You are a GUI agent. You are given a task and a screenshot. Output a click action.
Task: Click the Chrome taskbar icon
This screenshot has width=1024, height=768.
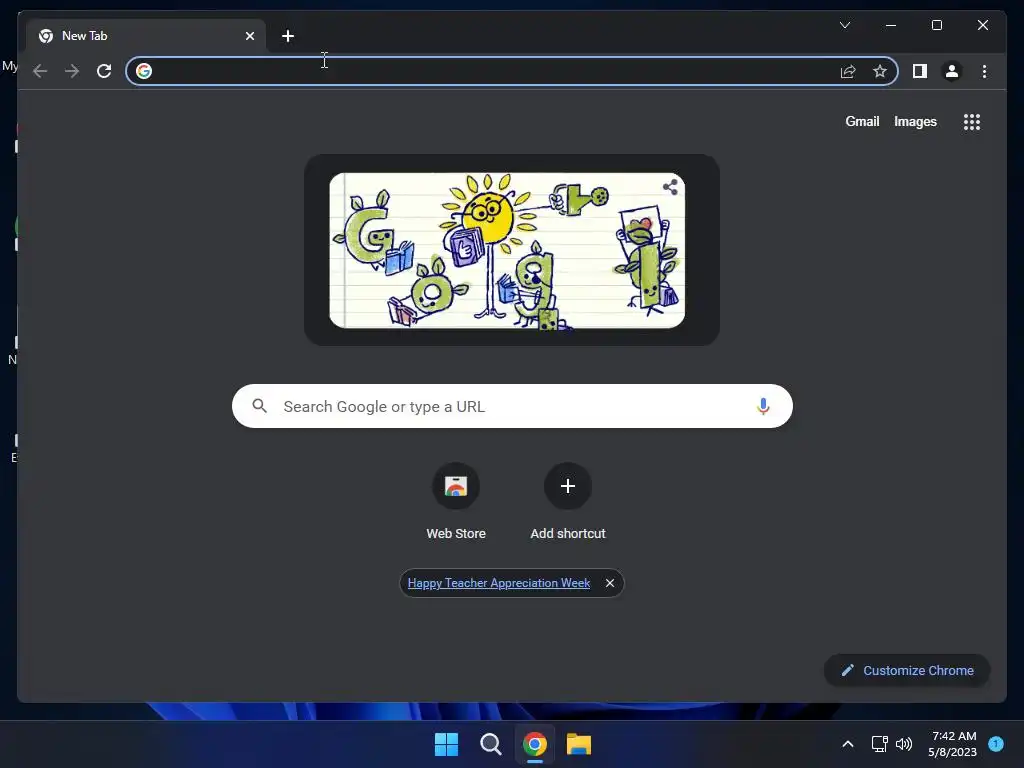coord(535,744)
